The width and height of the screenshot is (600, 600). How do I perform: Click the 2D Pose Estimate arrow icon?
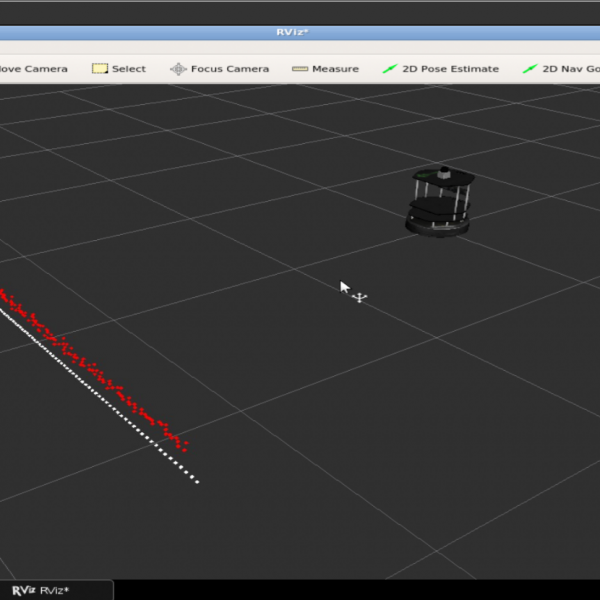(390, 69)
